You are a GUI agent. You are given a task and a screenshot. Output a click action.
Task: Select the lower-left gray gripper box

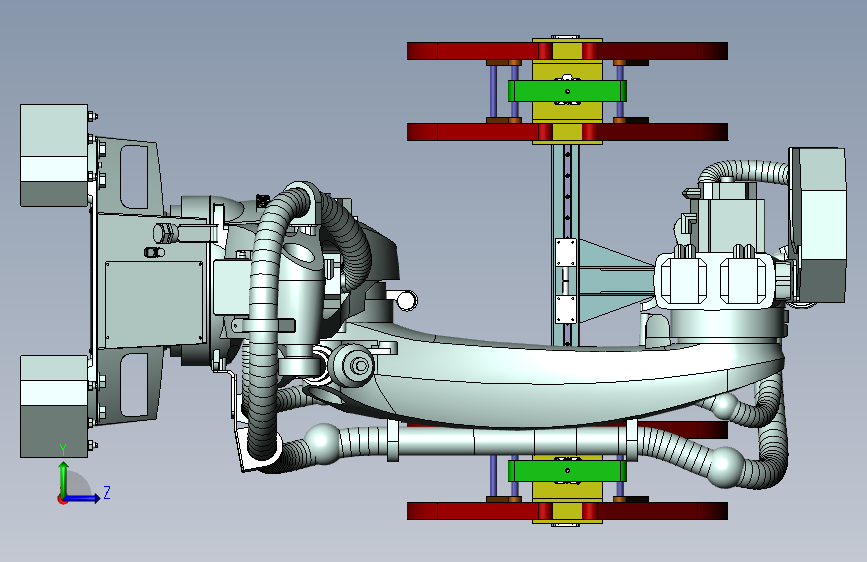54,406
